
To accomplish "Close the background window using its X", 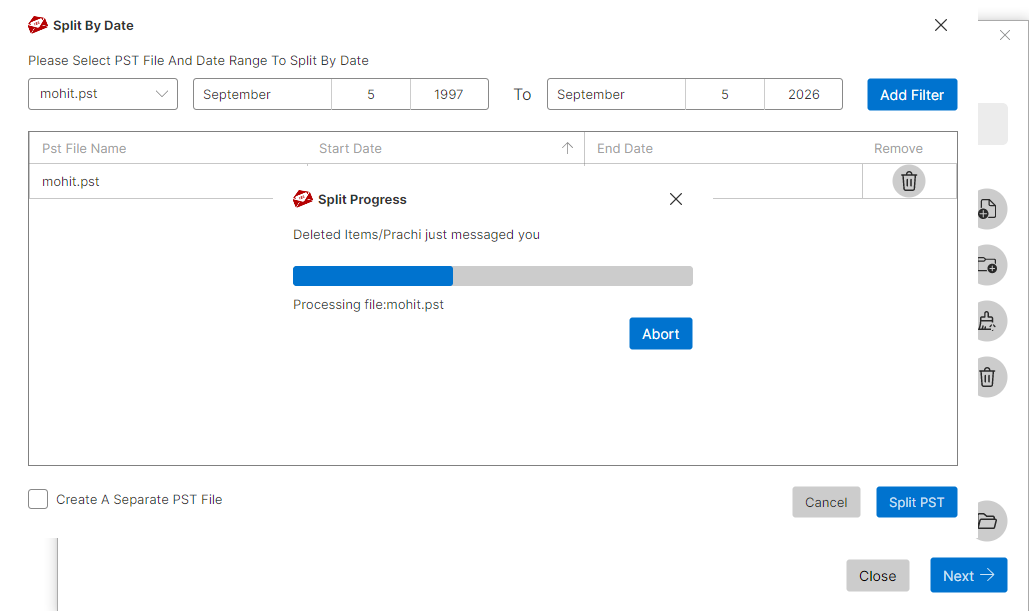I will [x=1005, y=35].
